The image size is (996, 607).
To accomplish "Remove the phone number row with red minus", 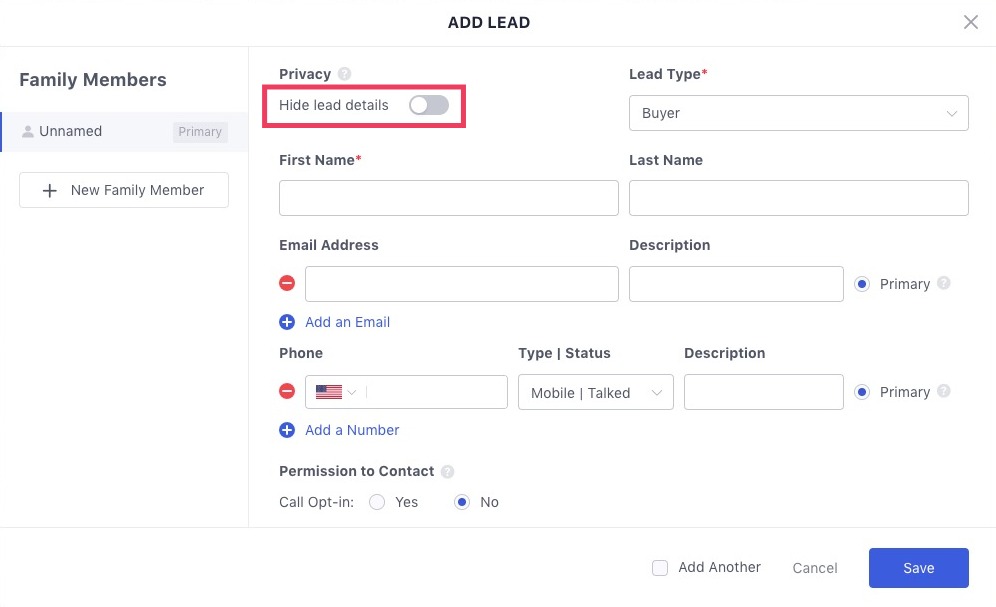I will [x=287, y=391].
